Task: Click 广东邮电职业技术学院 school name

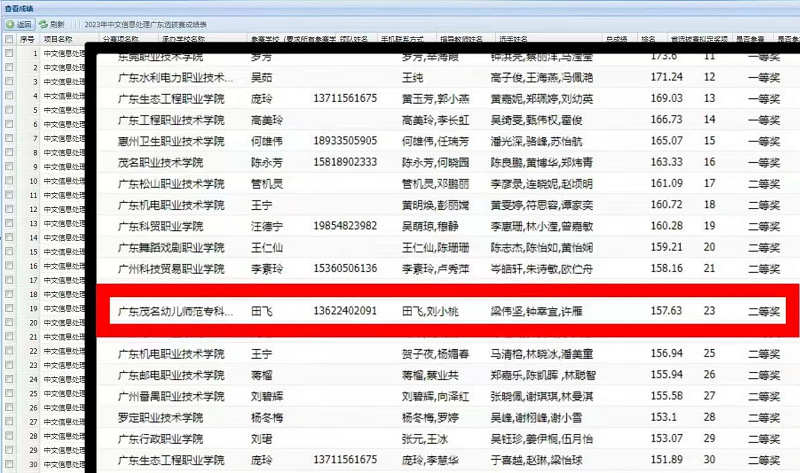Action: (x=171, y=375)
